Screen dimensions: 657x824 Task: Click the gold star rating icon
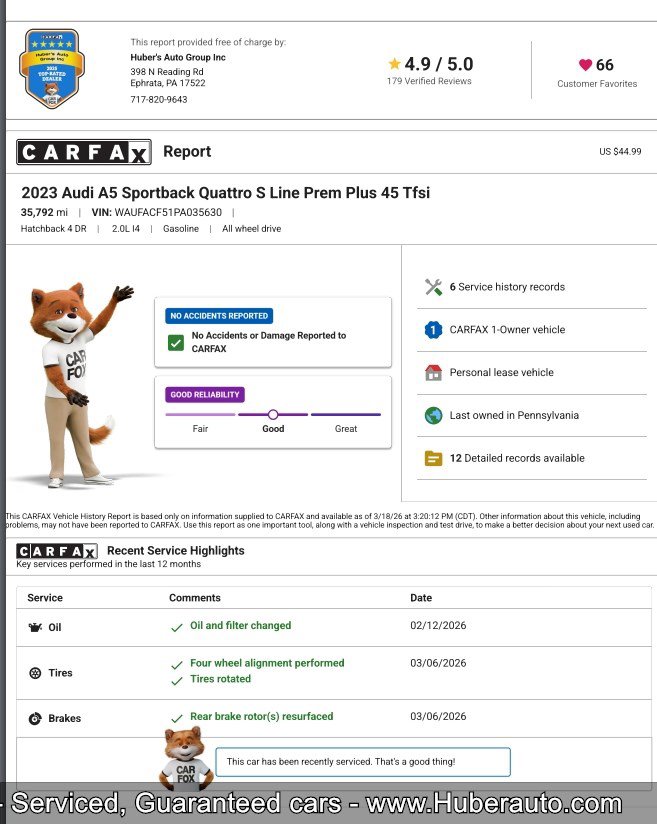click(x=395, y=64)
